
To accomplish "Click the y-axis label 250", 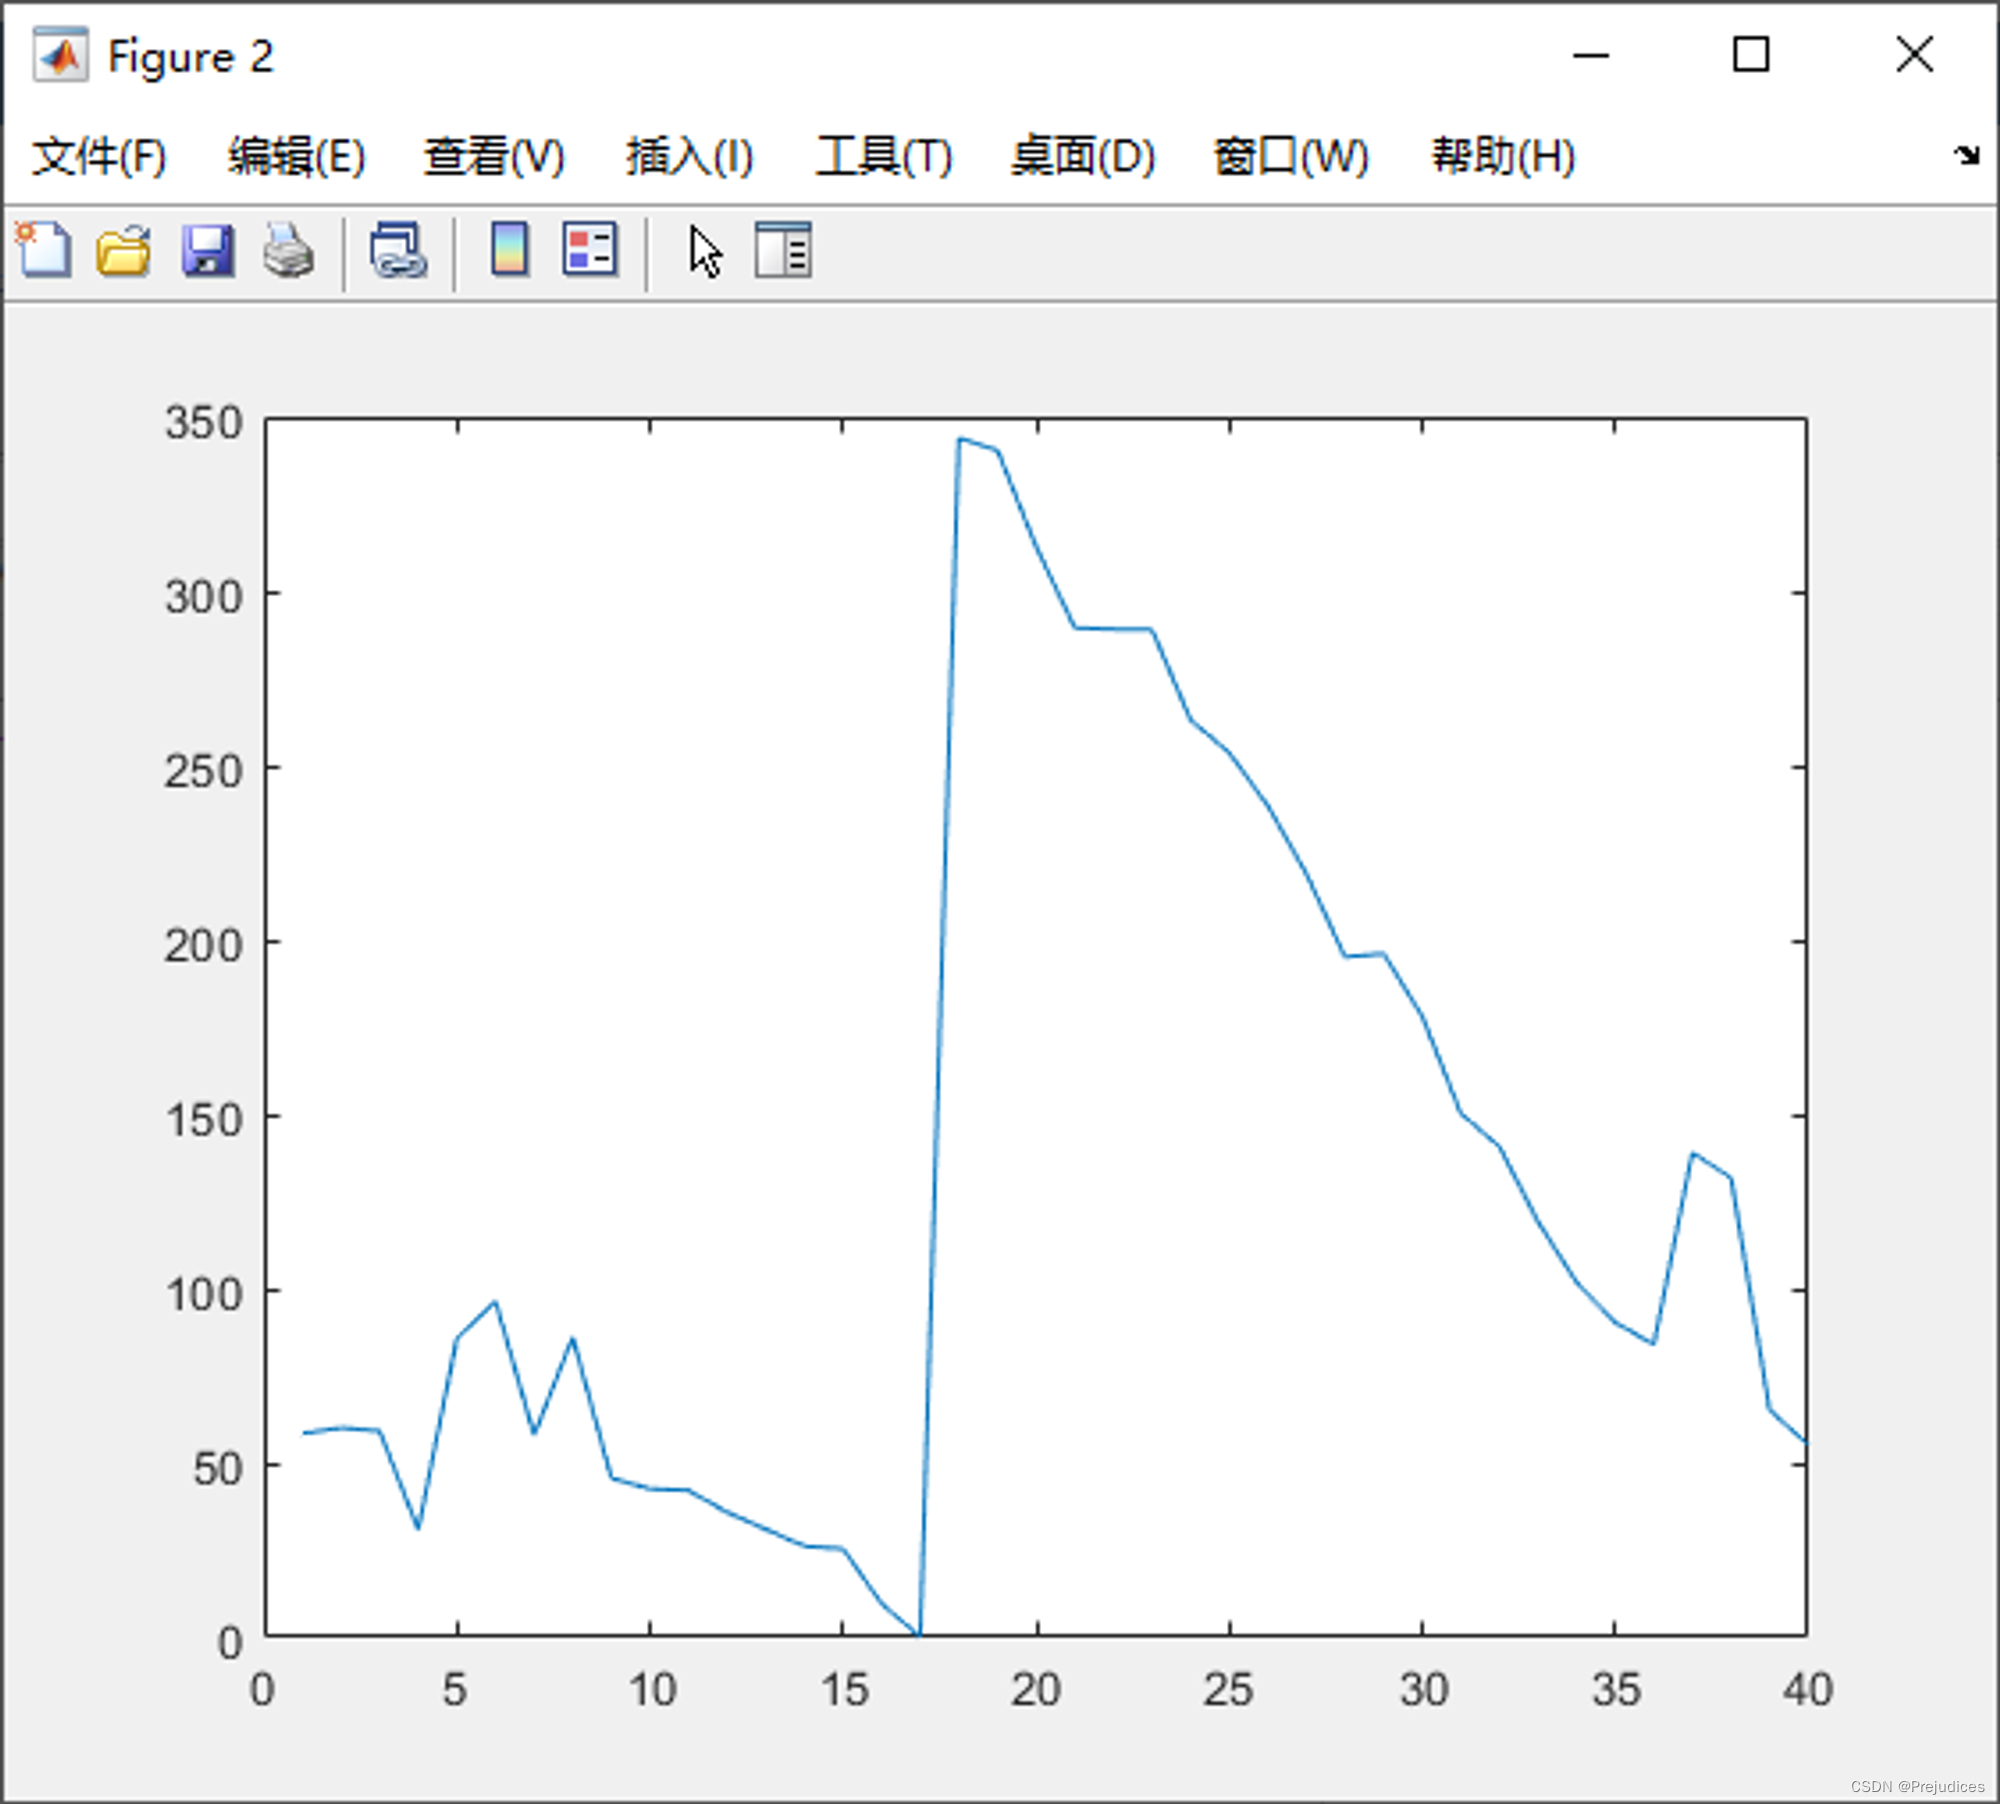I will click(204, 772).
